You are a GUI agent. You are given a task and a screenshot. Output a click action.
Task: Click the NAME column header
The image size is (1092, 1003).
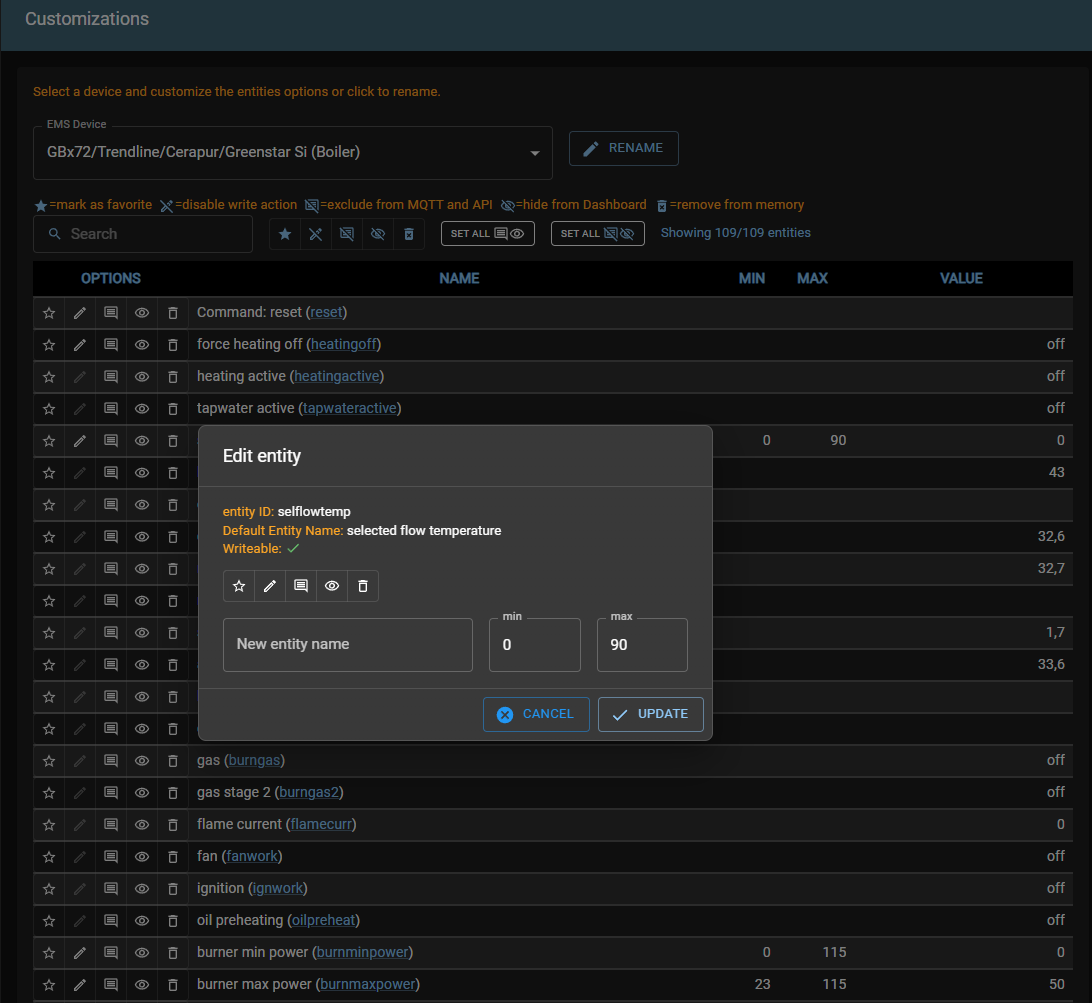click(x=459, y=278)
